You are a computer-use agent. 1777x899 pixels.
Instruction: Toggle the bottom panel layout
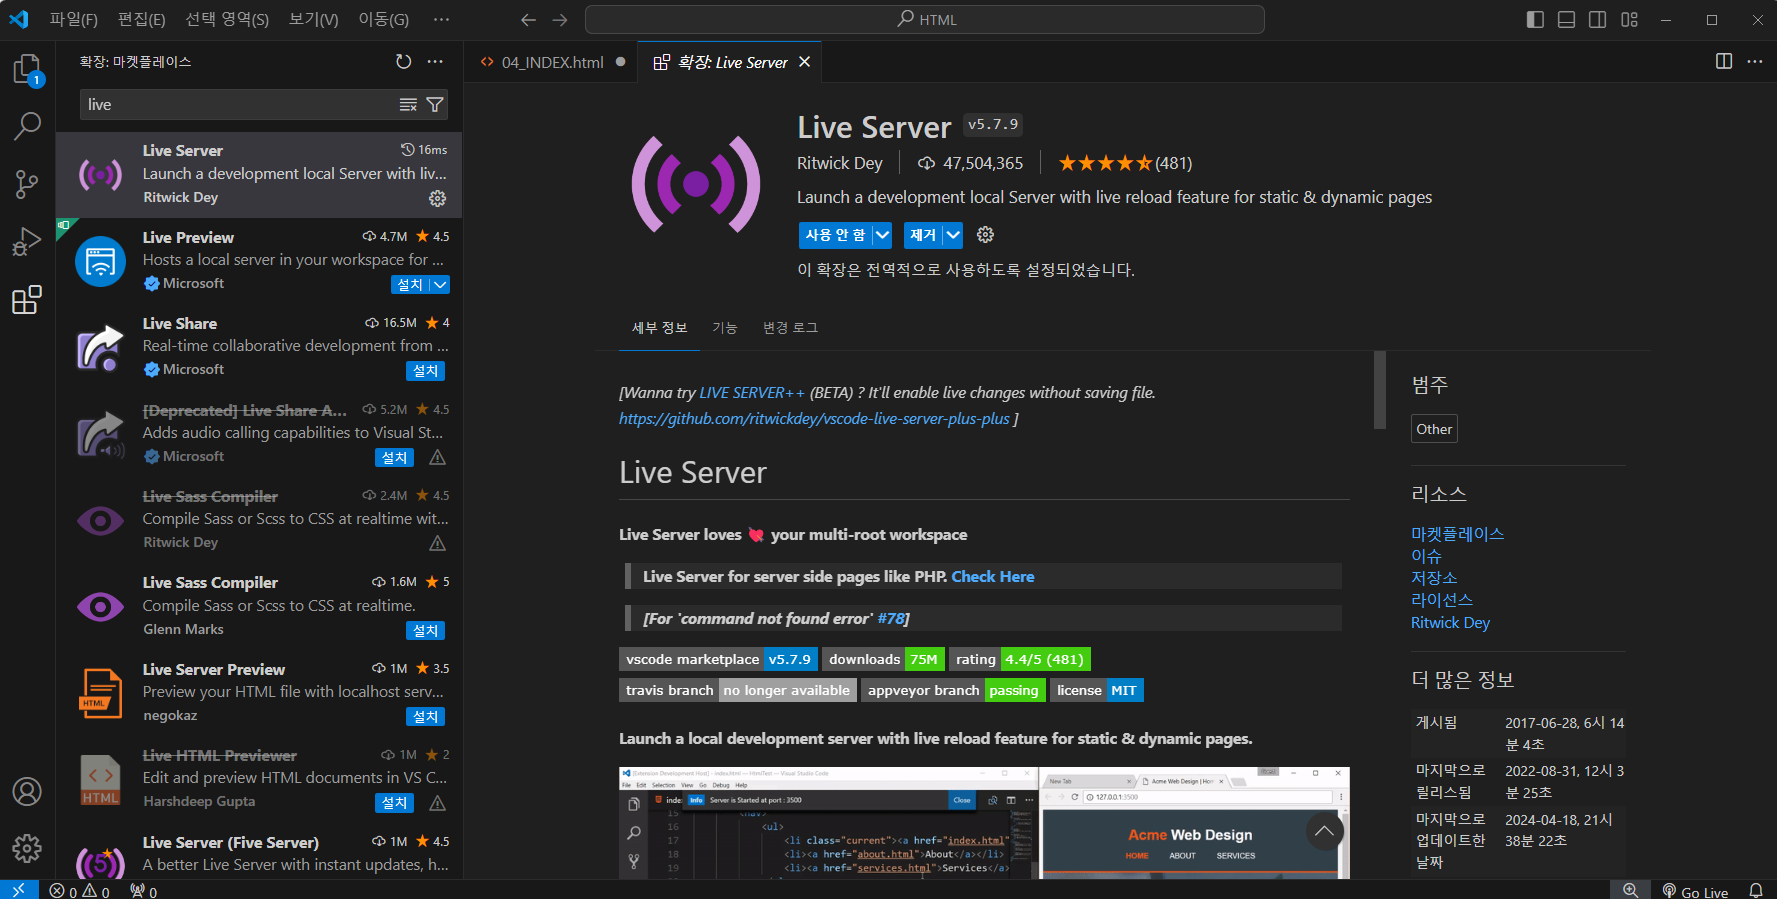click(1566, 20)
